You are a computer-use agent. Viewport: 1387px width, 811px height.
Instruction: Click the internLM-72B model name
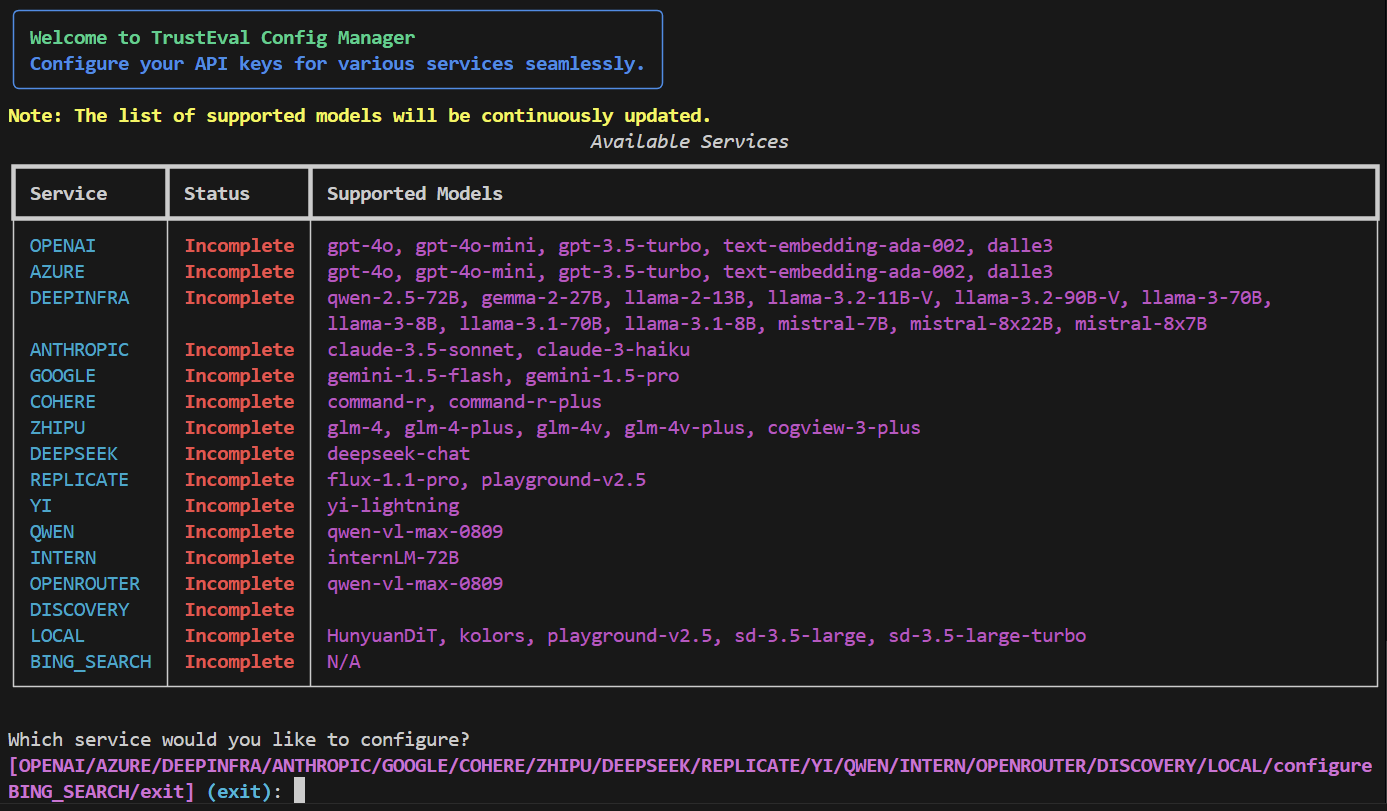(393, 558)
